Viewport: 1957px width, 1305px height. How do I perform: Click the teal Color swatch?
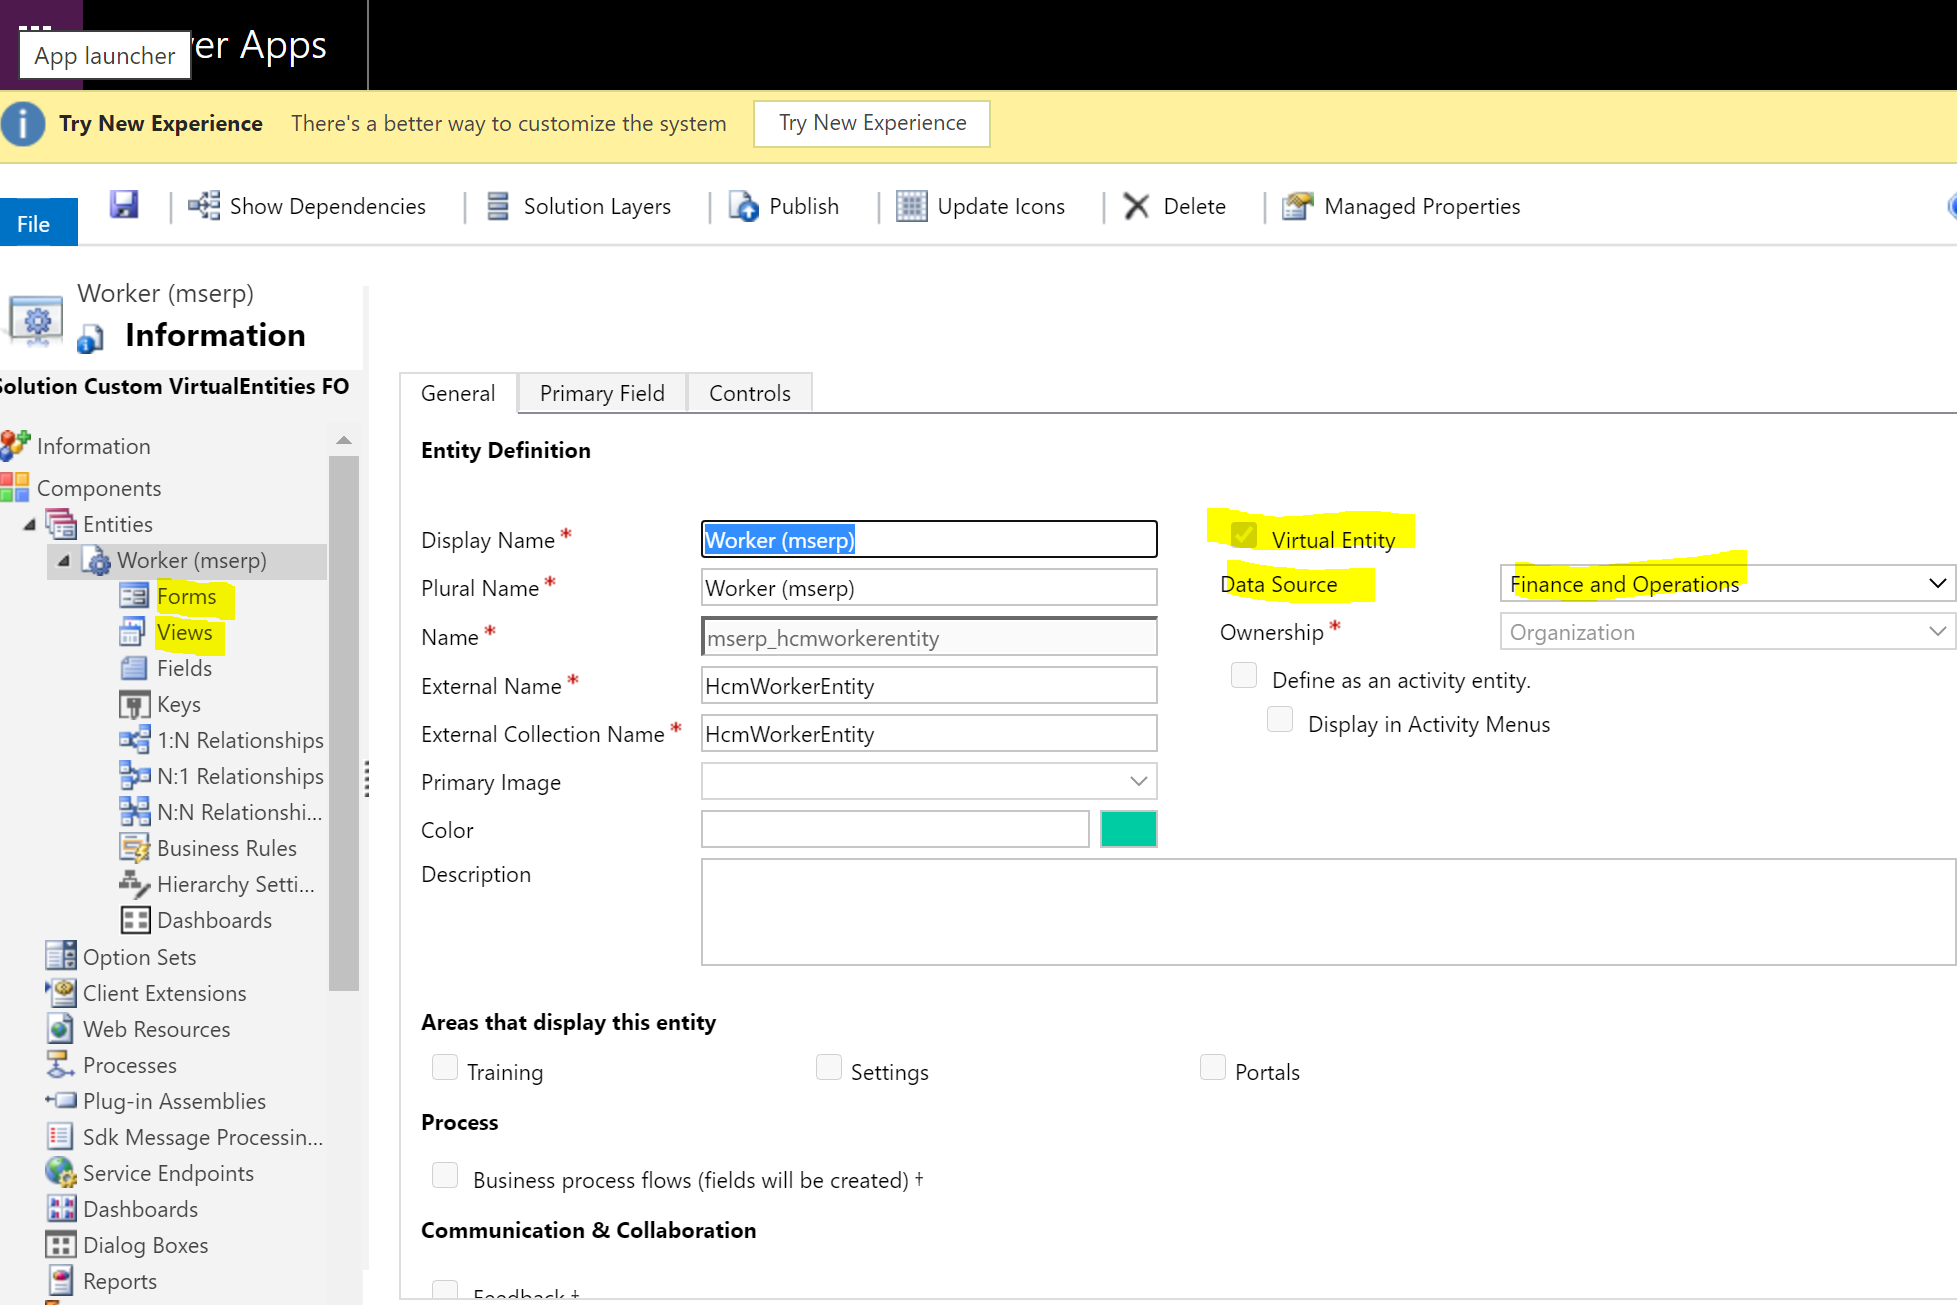click(1128, 829)
